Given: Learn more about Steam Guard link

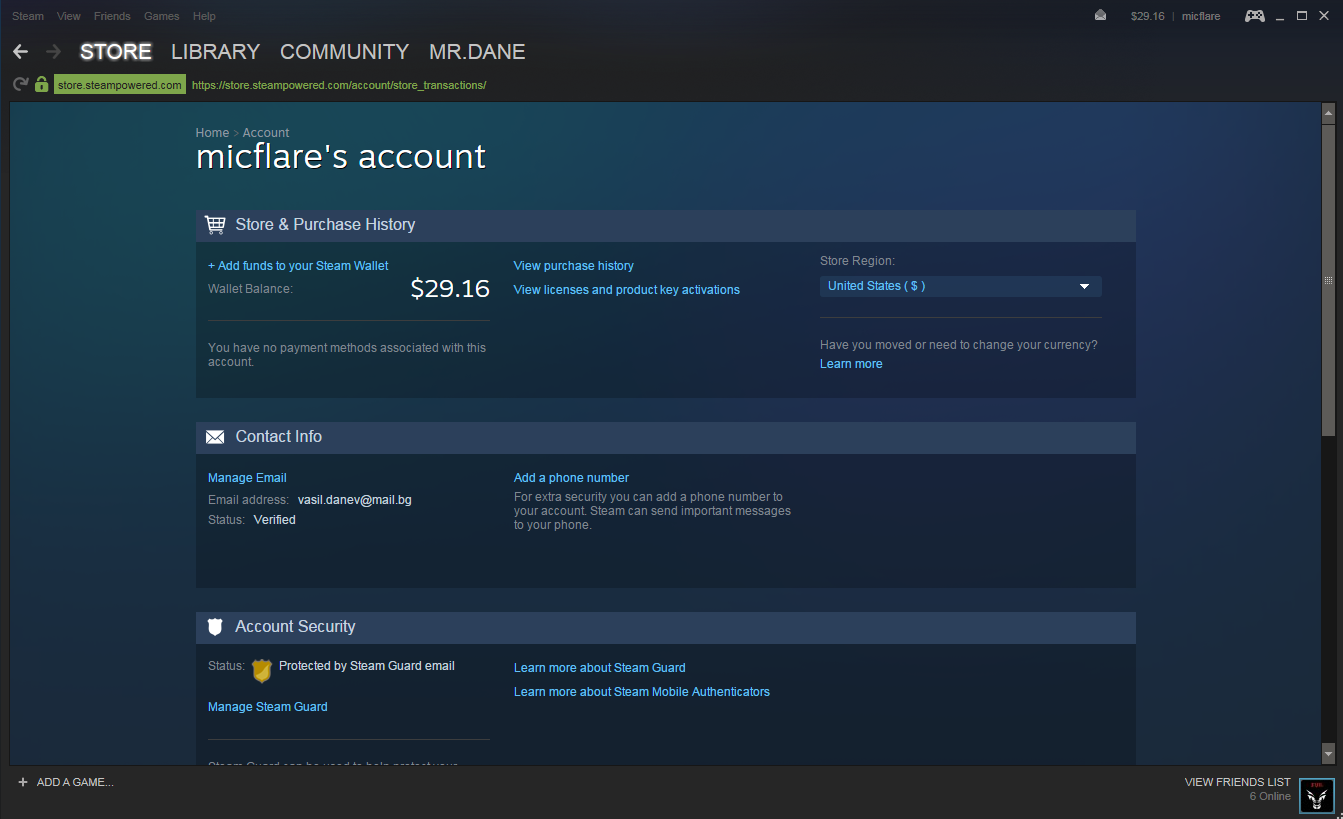Looking at the screenshot, I should pyautogui.click(x=600, y=668).
